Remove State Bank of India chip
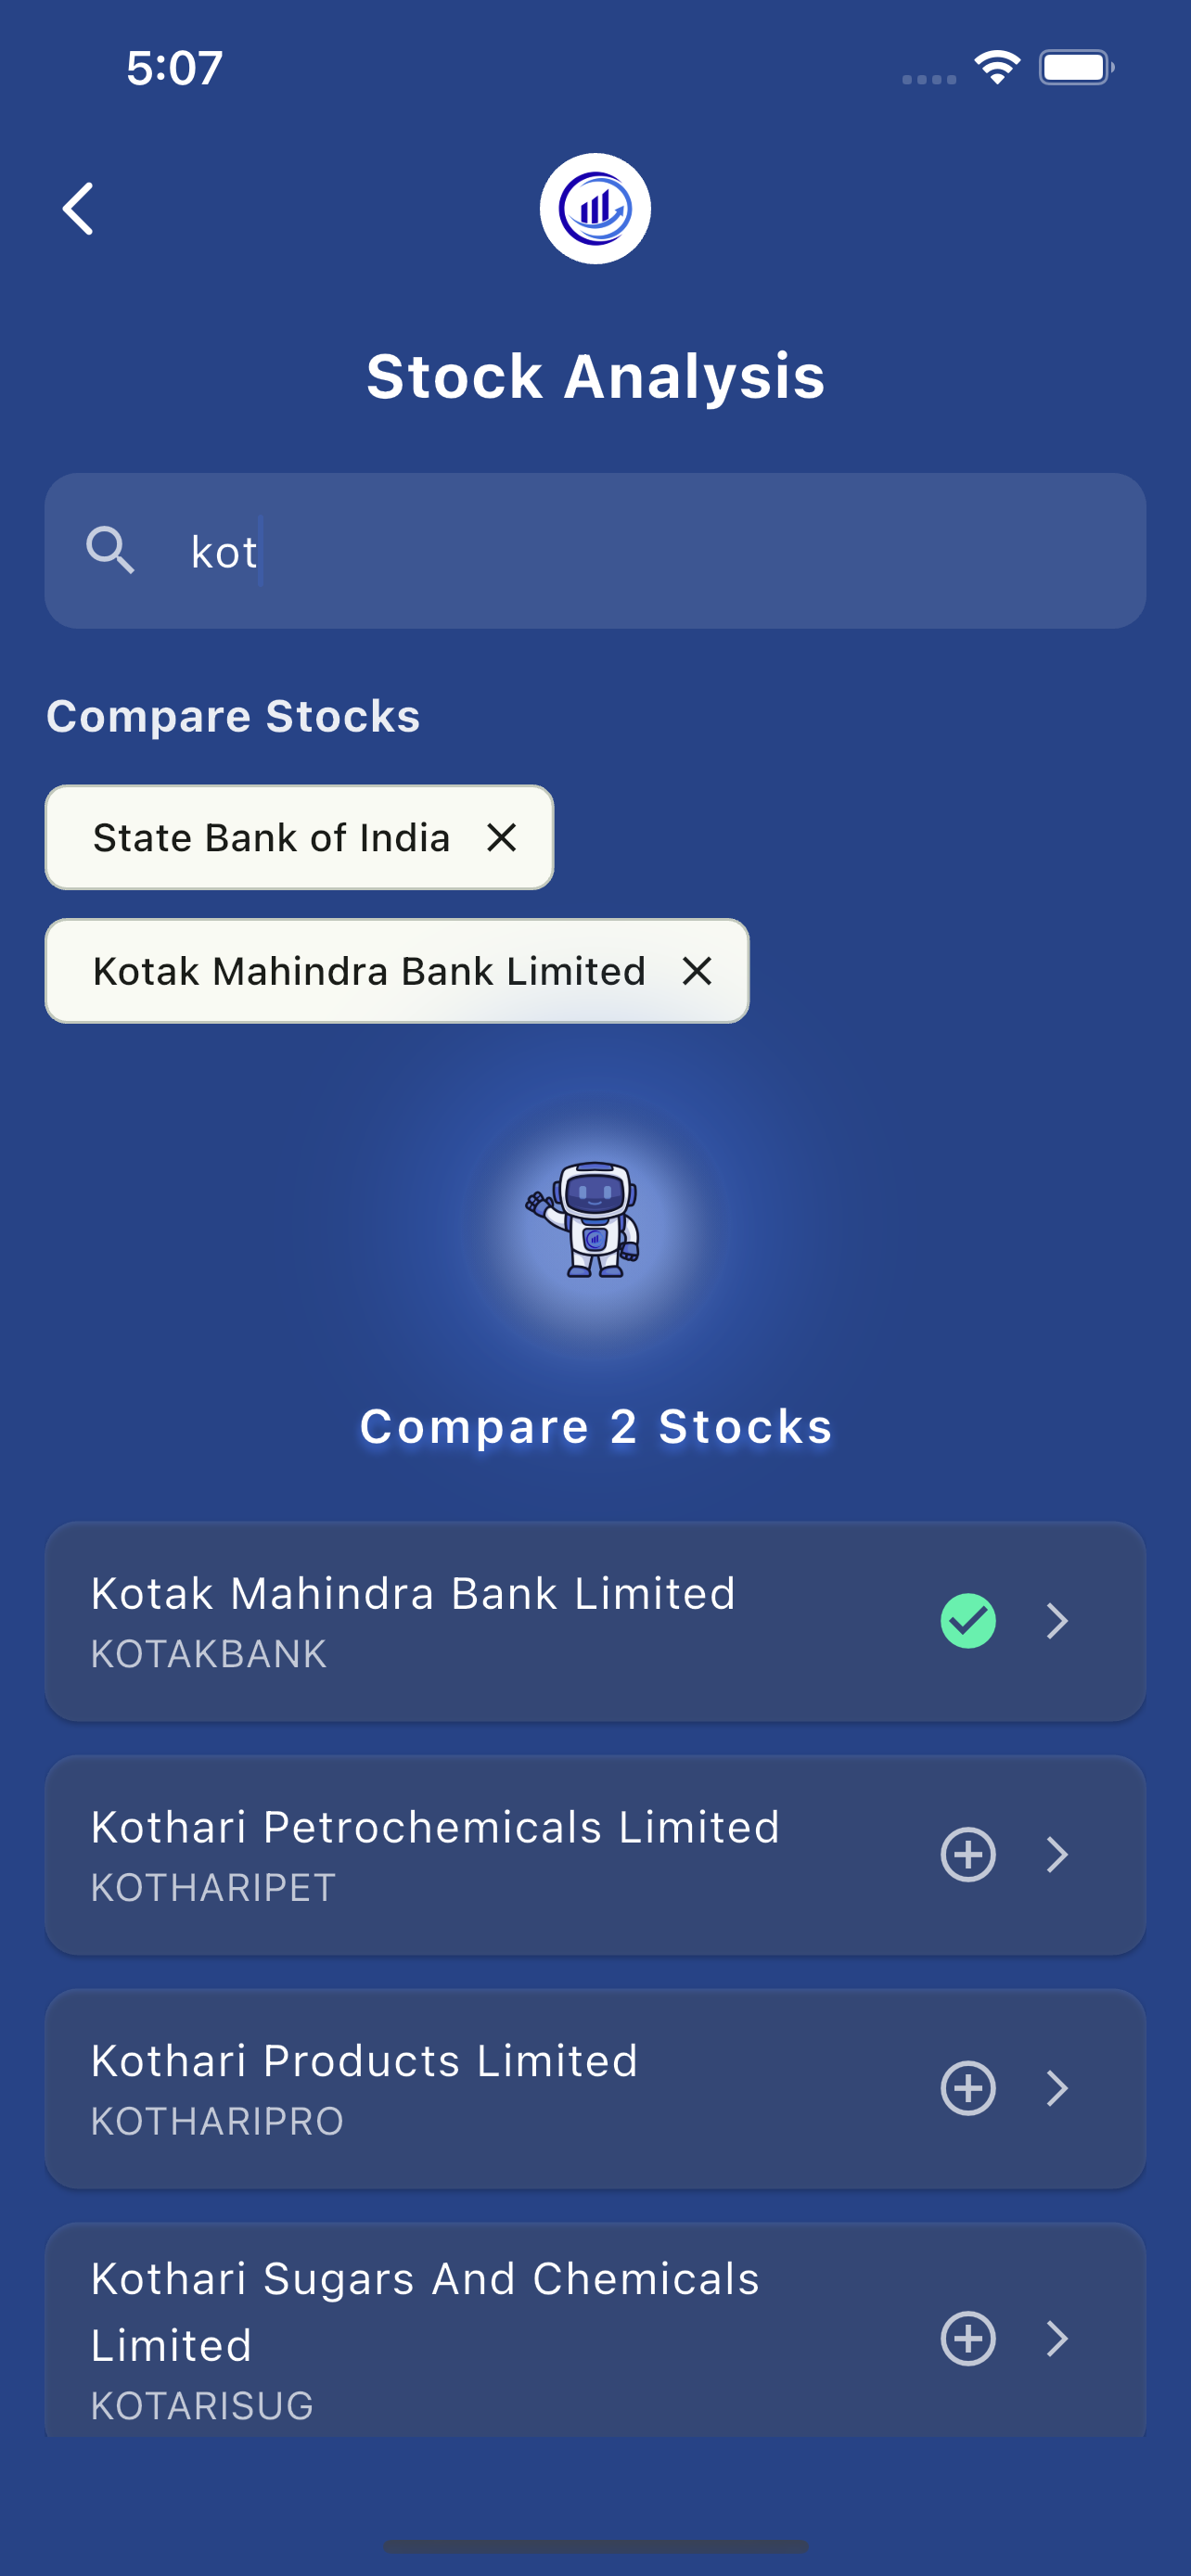Viewport: 1191px width, 2576px height. point(501,838)
